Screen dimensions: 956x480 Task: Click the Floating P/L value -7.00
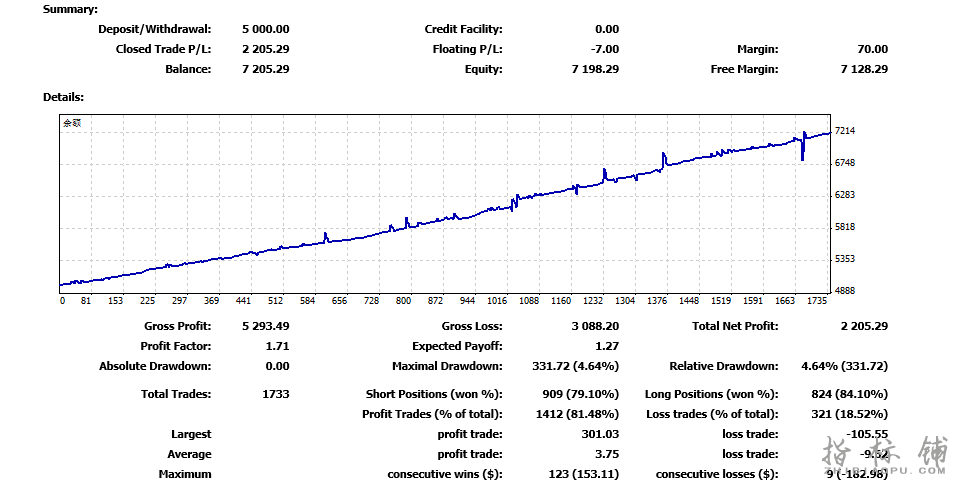coord(604,49)
